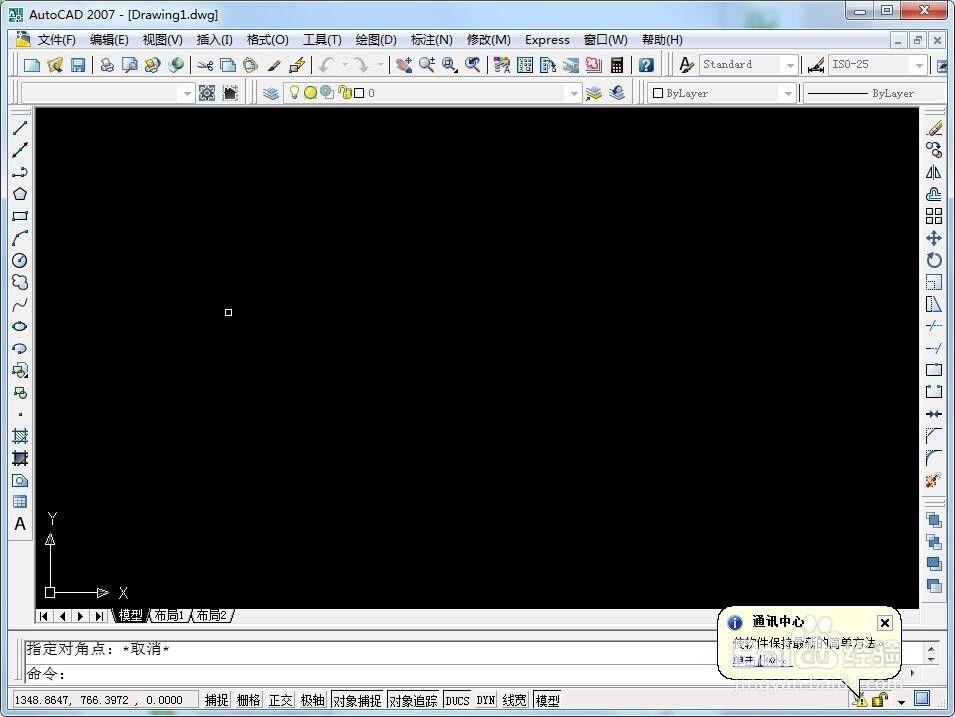Viewport: 955px width, 717px height.
Task: Toggle DYN dynamic input
Action: click(485, 700)
